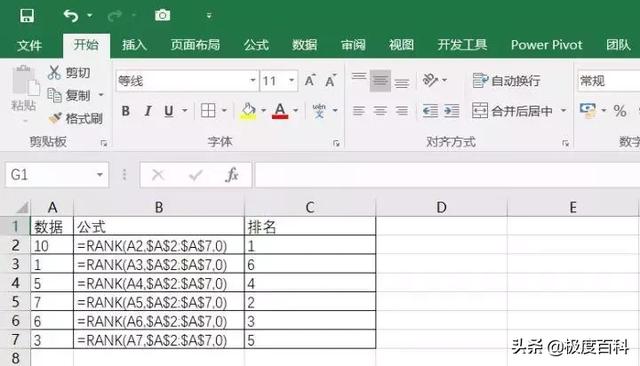This screenshot has height=366, width=640.
Task: Click the middle align icon
Action: tap(380, 80)
